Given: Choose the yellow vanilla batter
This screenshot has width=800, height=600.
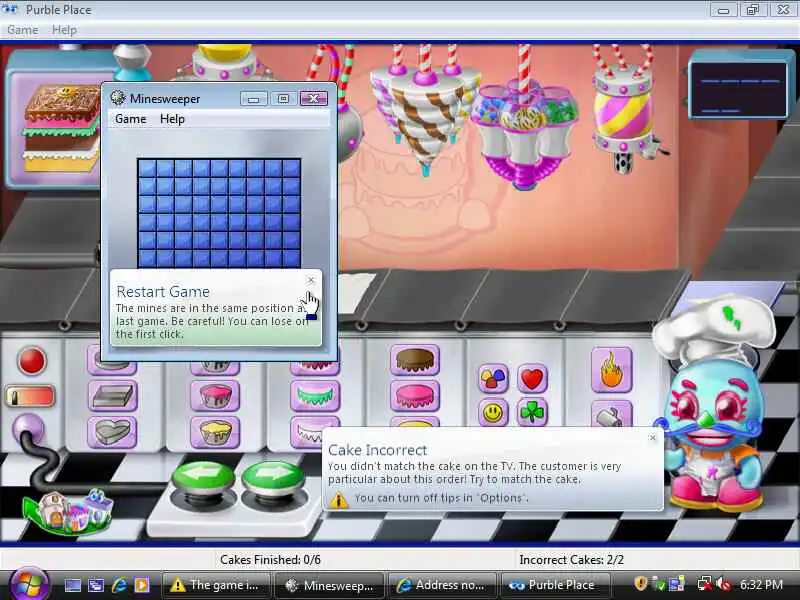Looking at the screenshot, I should tap(215, 432).
